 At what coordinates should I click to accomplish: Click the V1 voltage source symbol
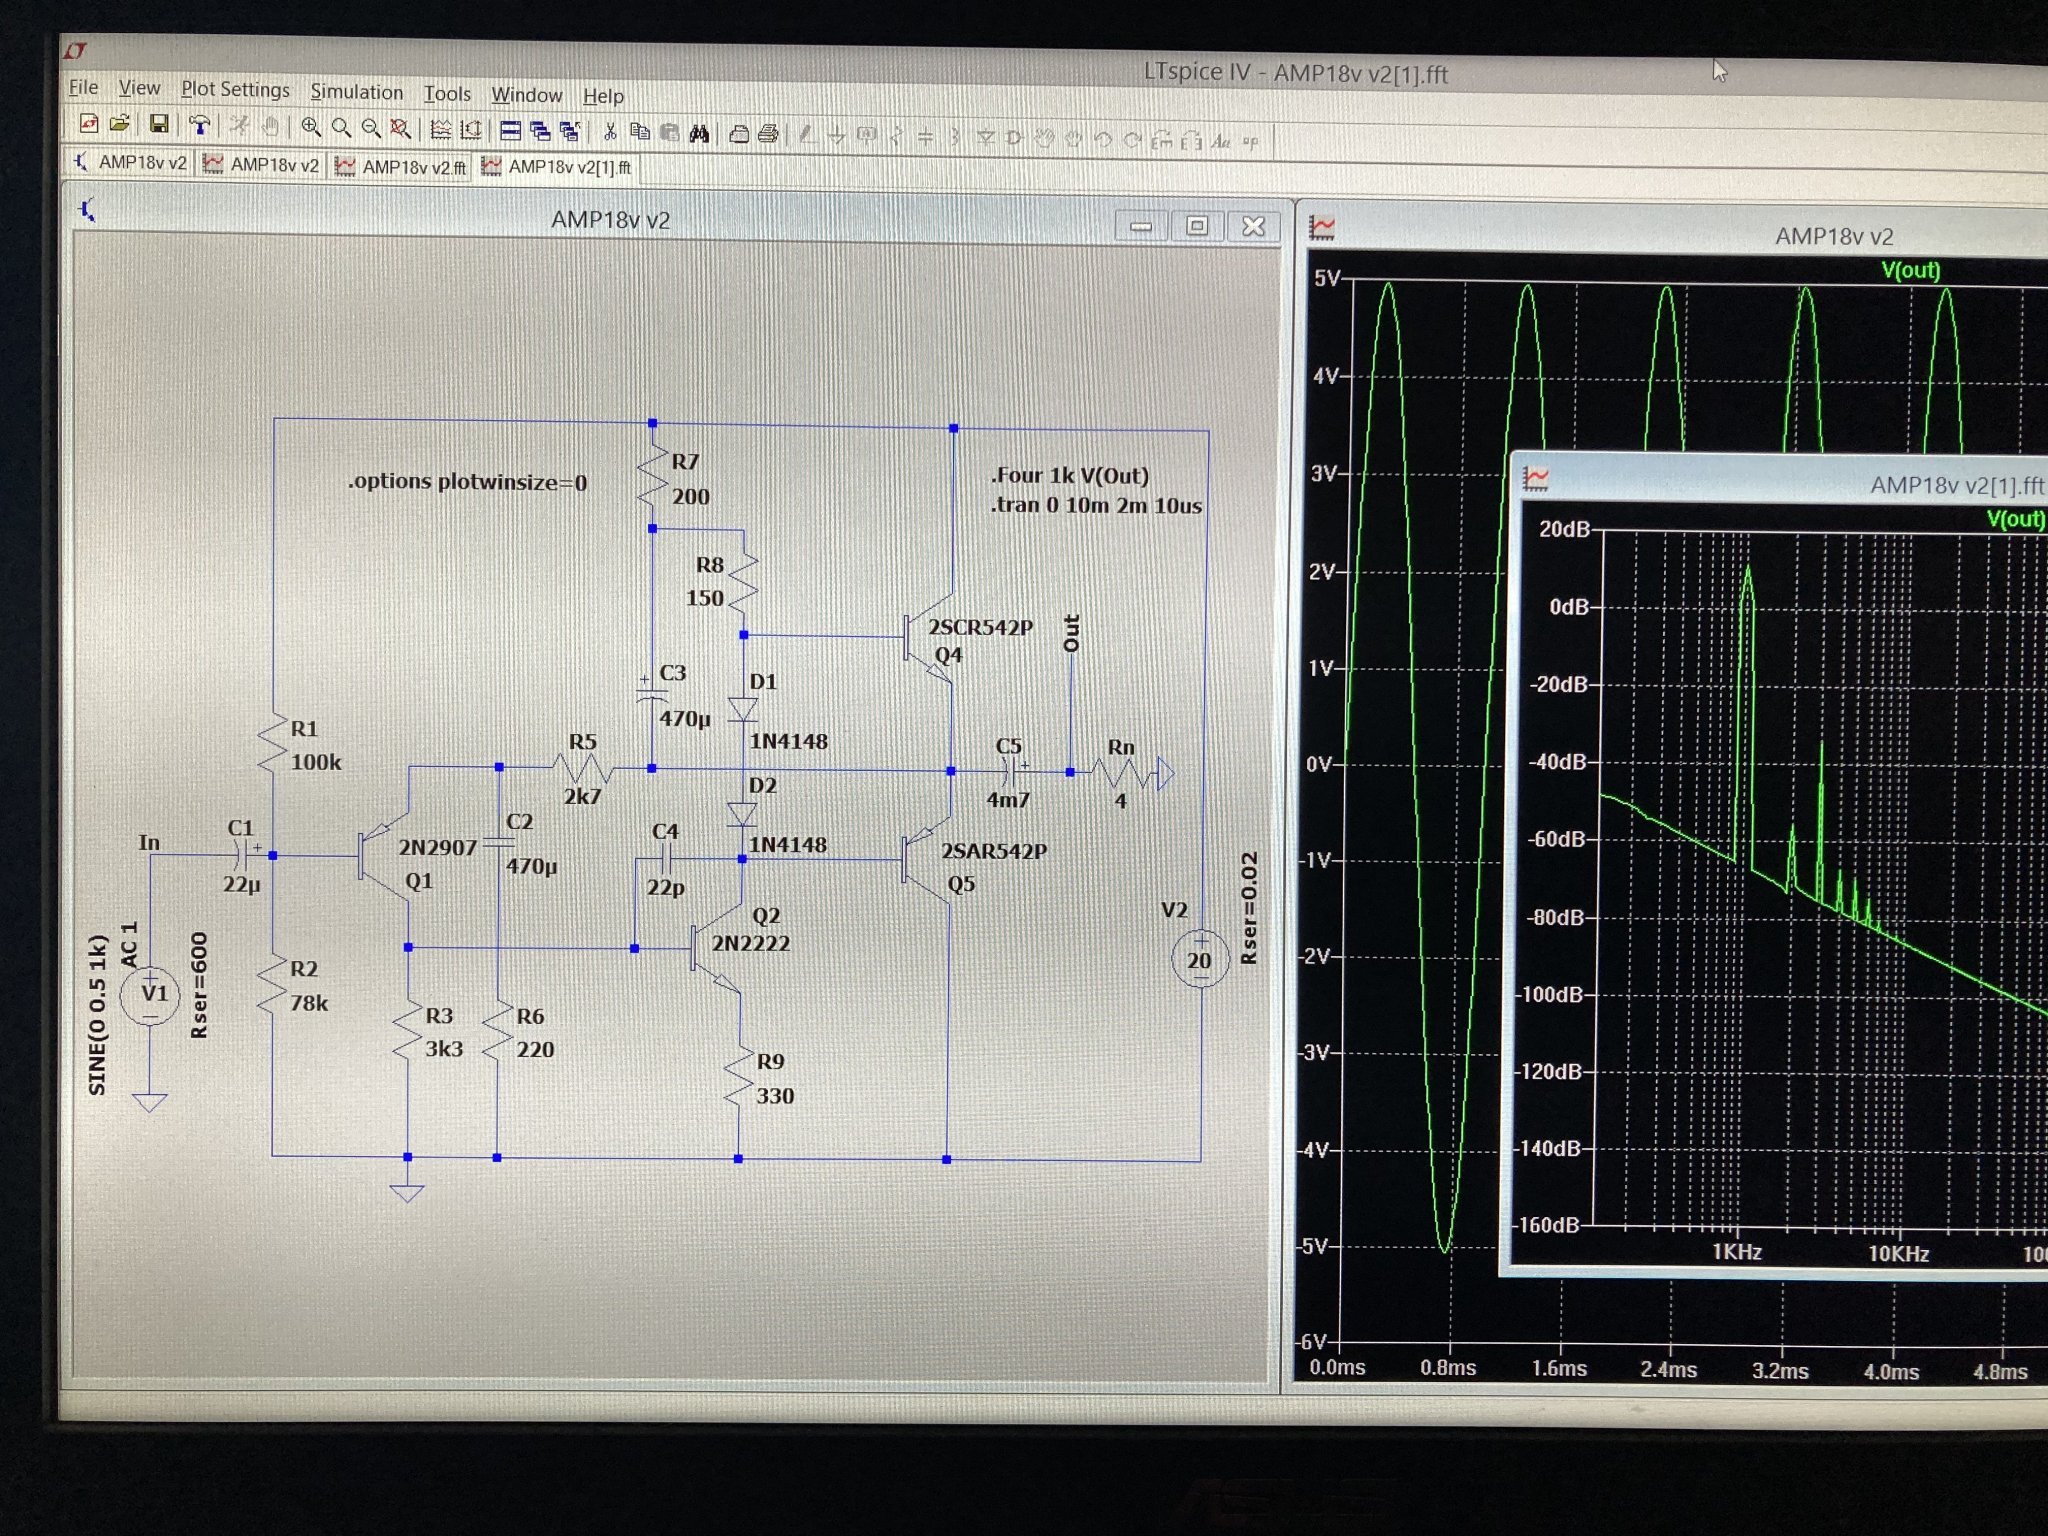150,994
